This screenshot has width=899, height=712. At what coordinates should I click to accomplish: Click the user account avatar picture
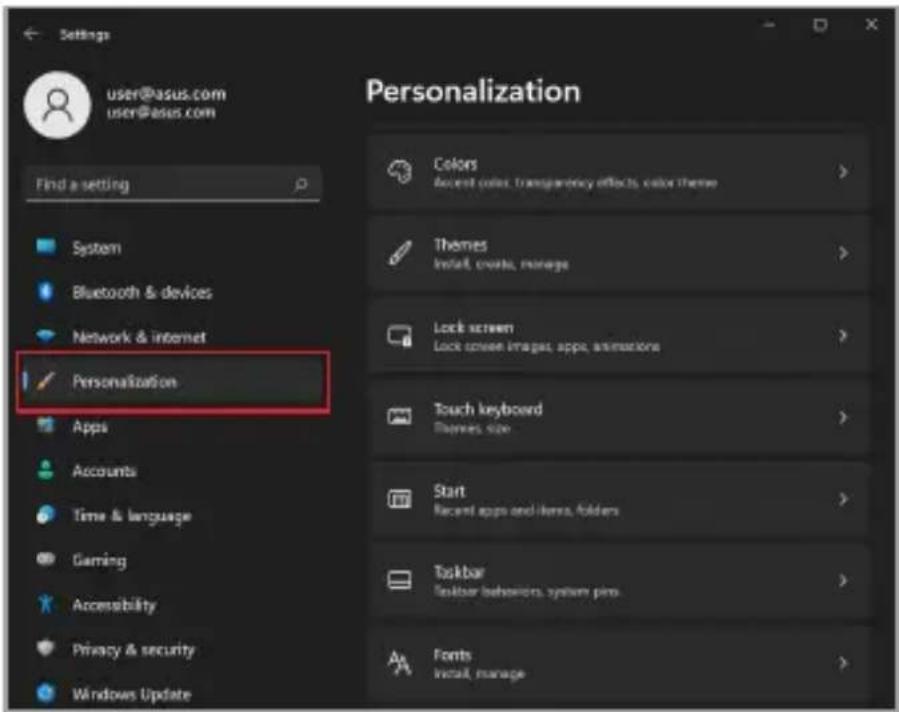click(57, 105)
